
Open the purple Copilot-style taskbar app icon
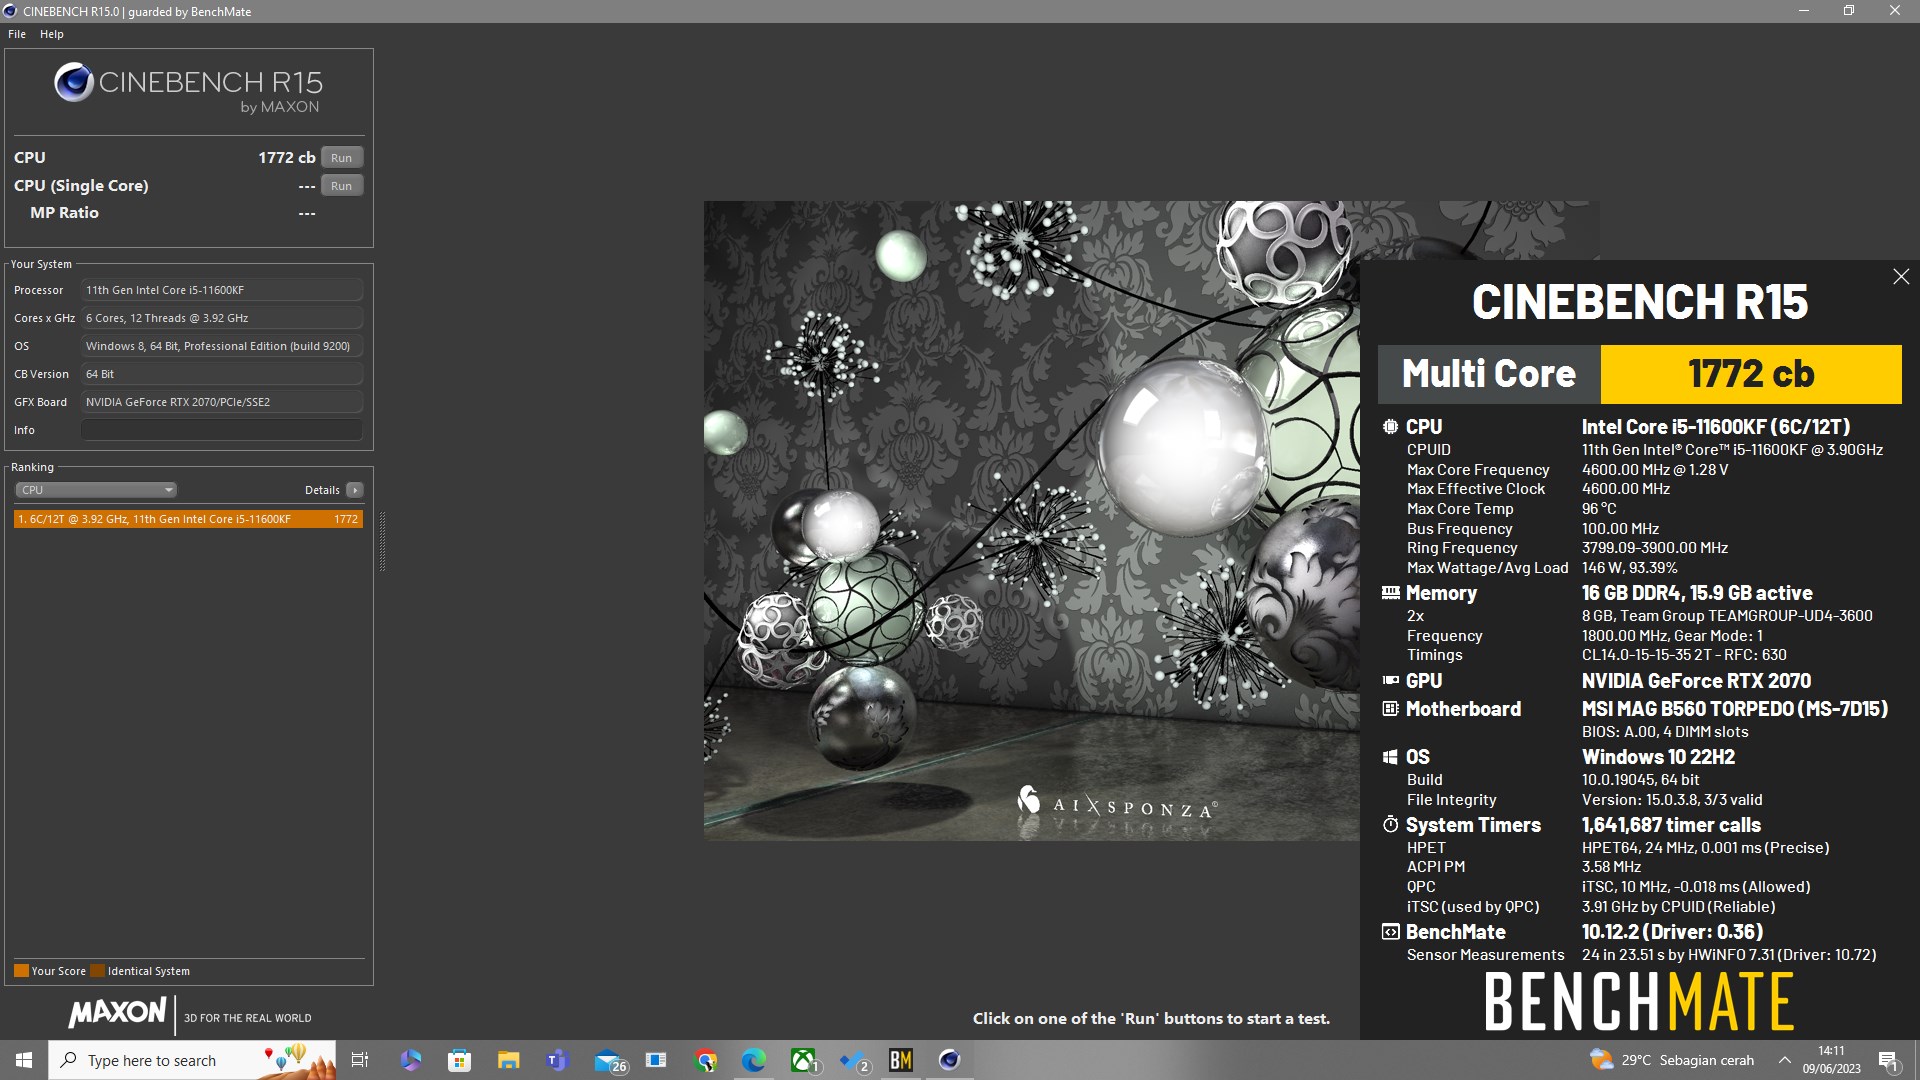pos(410,1060)
